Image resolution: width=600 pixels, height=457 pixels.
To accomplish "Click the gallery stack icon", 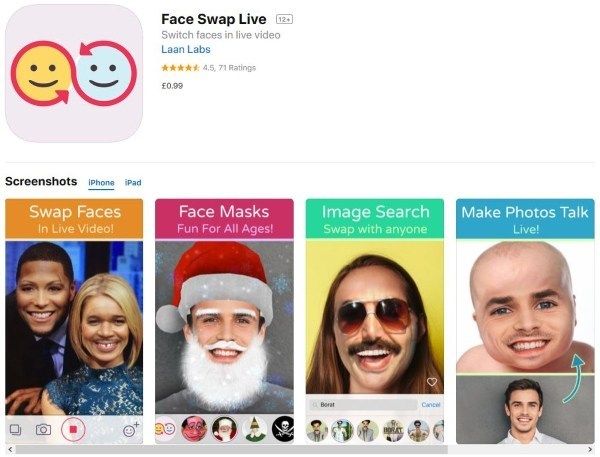I will (15, 429).
